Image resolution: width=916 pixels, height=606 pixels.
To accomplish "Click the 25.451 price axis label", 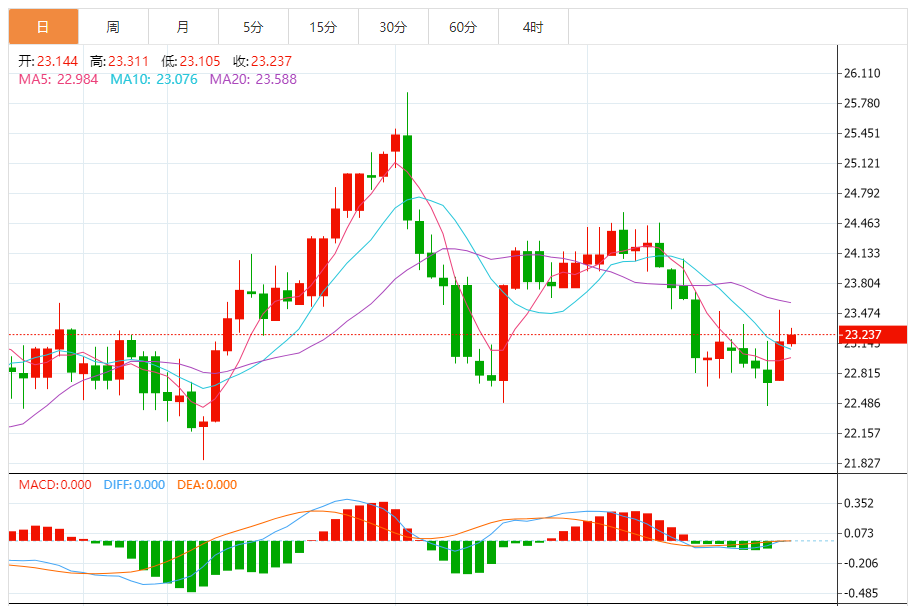I will click(862, 133).
